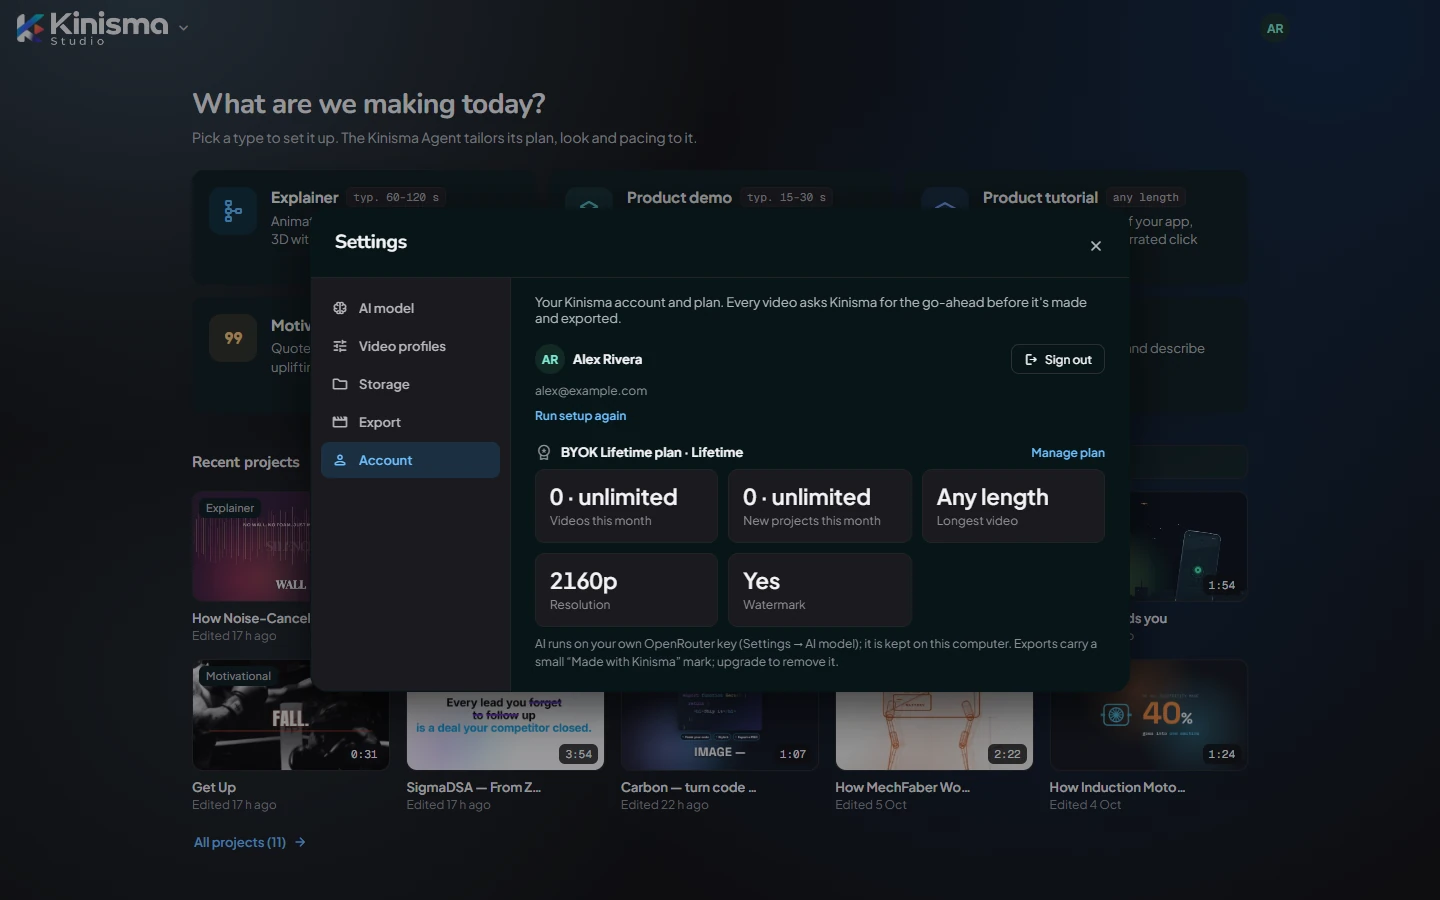The image size is (1440, 900).
Task: Click the "What are we making today?" heading
Action: 369,104
